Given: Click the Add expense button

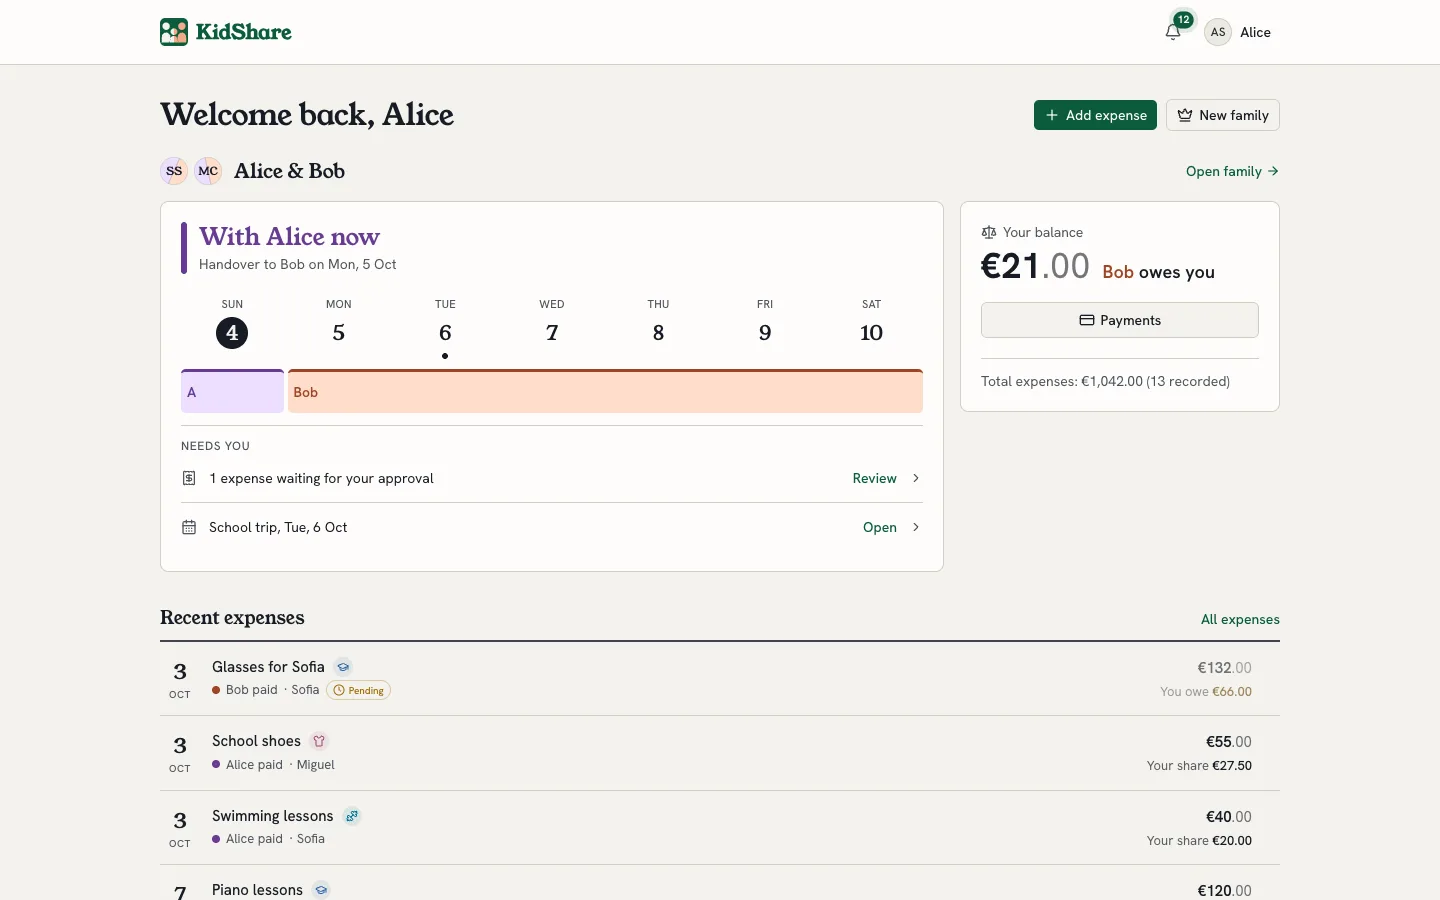Looking at the screenshot, I should [x=1095, y=115].
